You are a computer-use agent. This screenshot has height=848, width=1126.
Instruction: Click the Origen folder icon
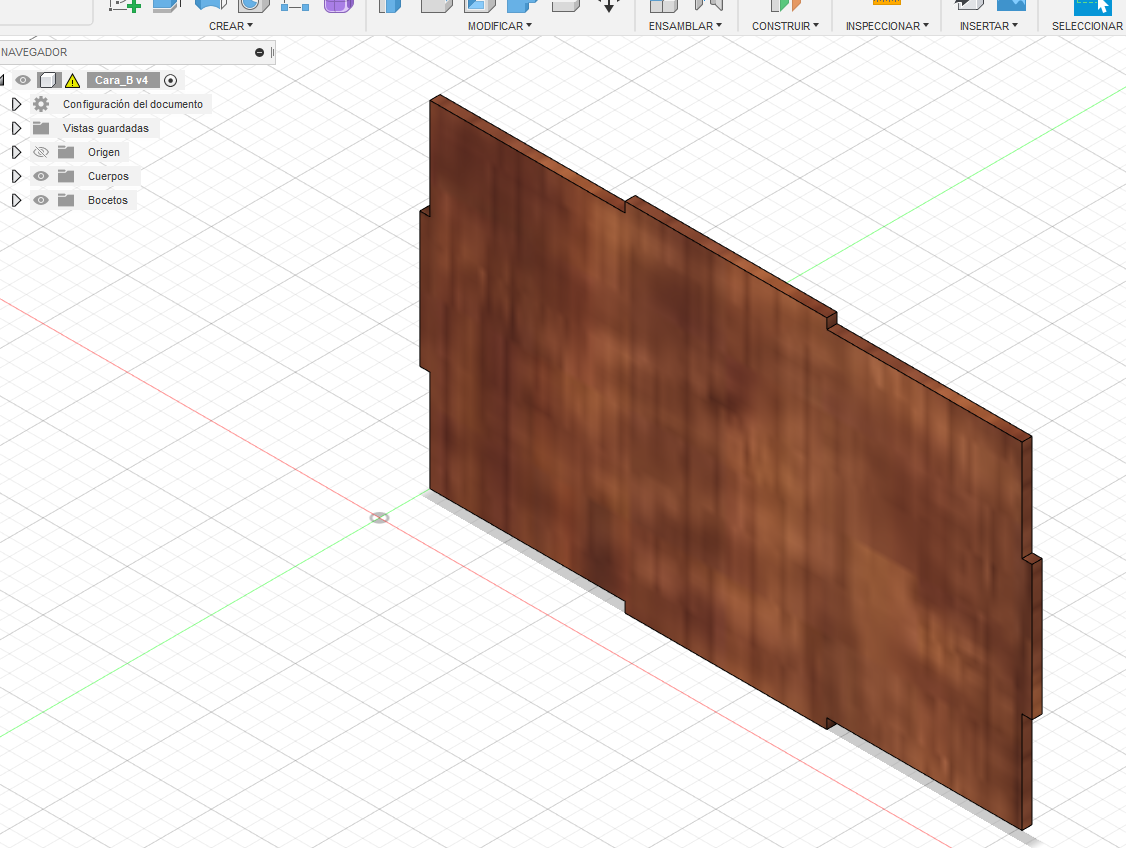pyautogui.click(x=66, y=152)
